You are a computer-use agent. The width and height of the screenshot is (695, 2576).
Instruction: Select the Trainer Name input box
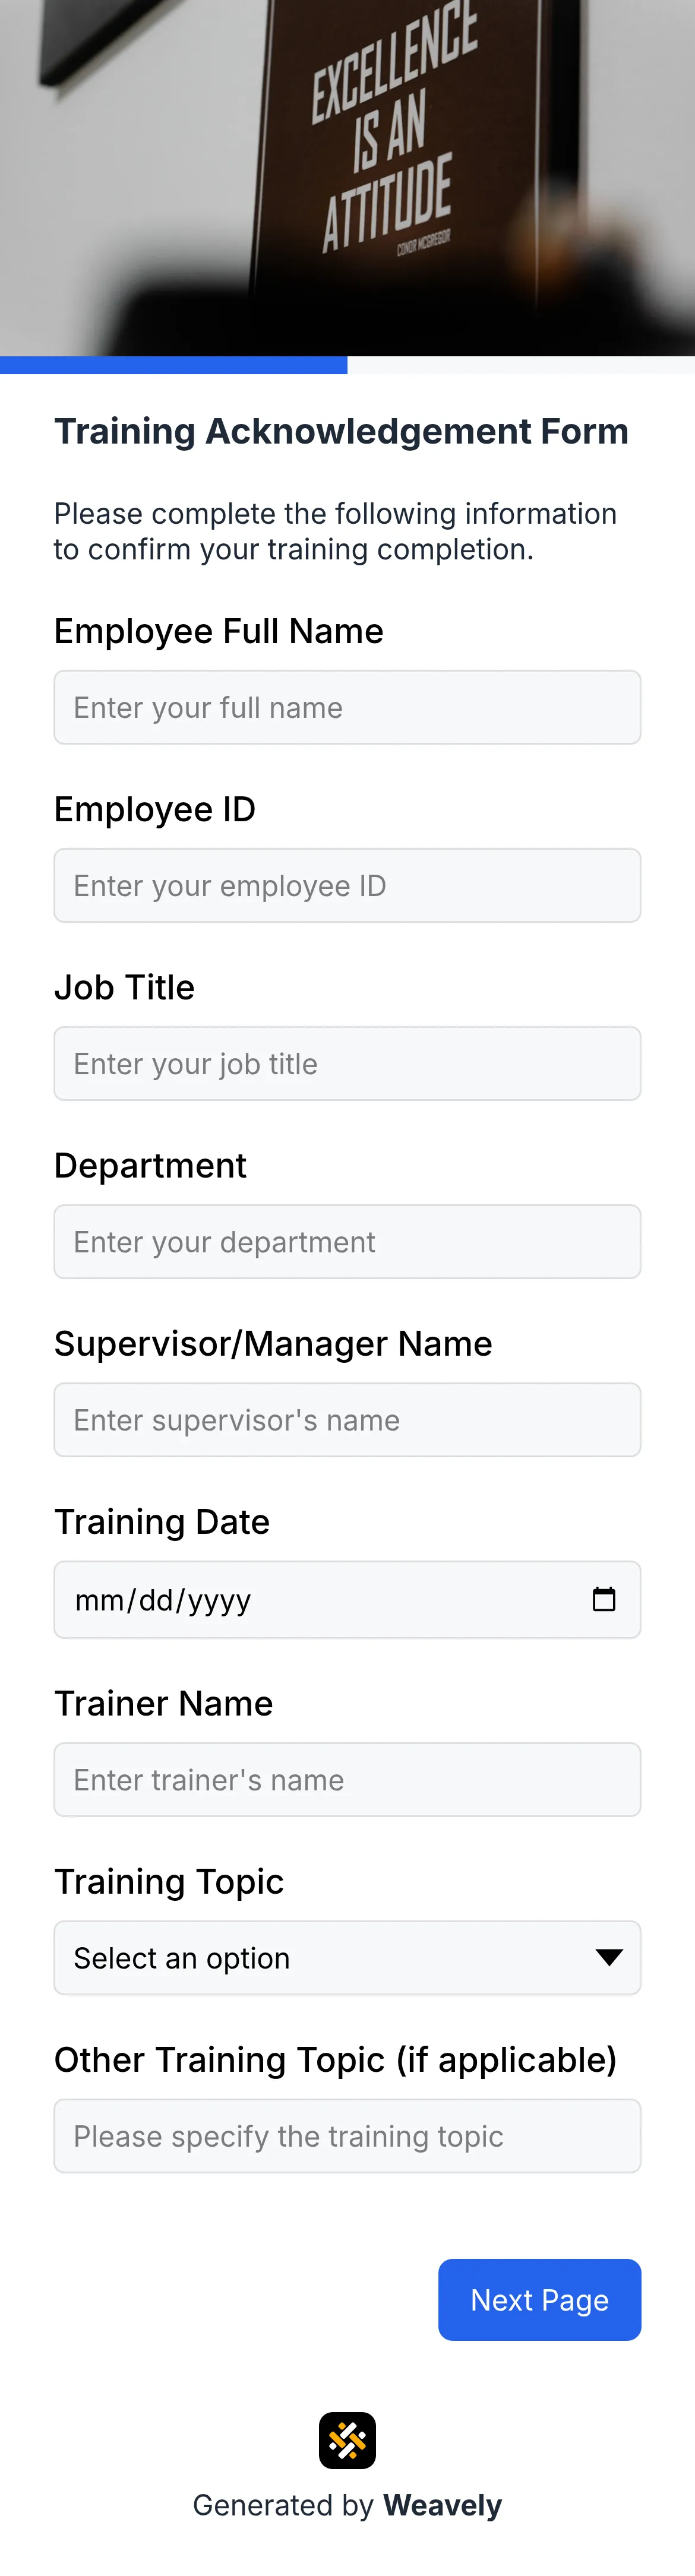[x=347, y=1779]
